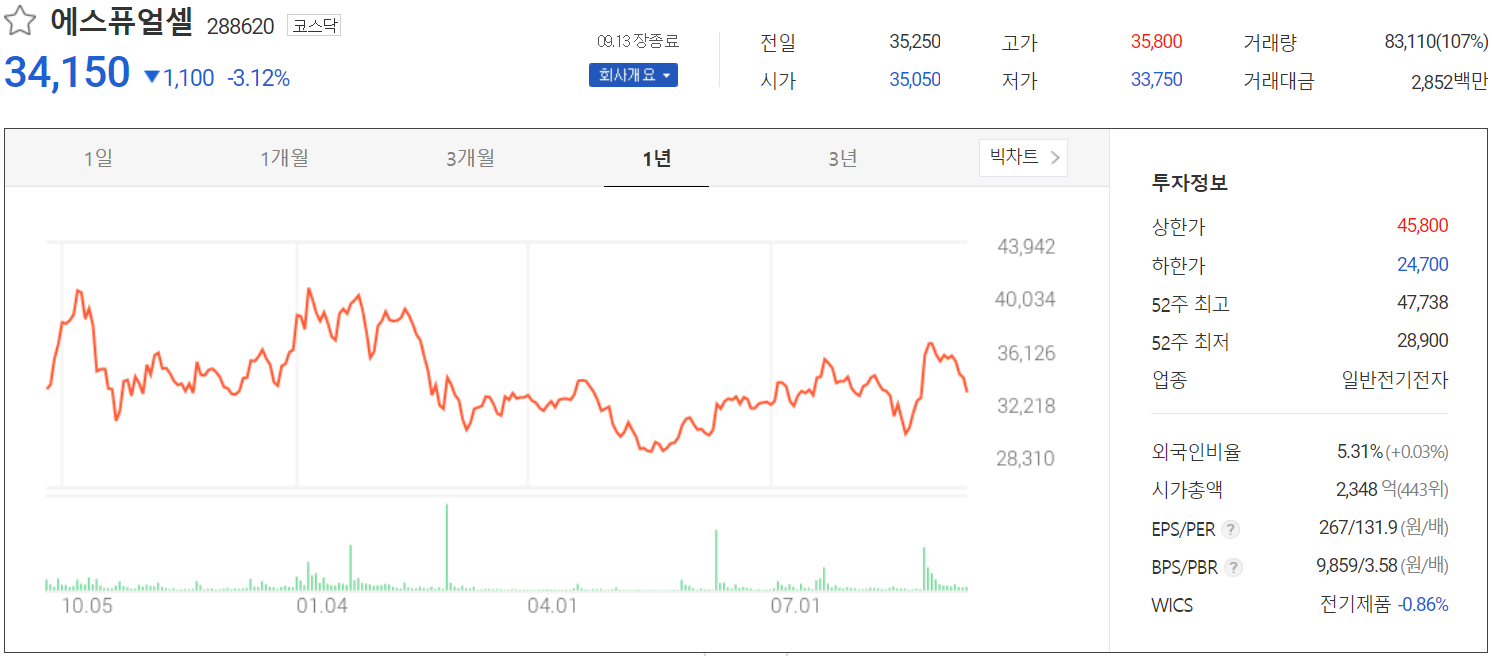The height and width of the screenshot is (656, 1492).
Task: Click the price change -3.12% value
Action: tap(258, 78)
